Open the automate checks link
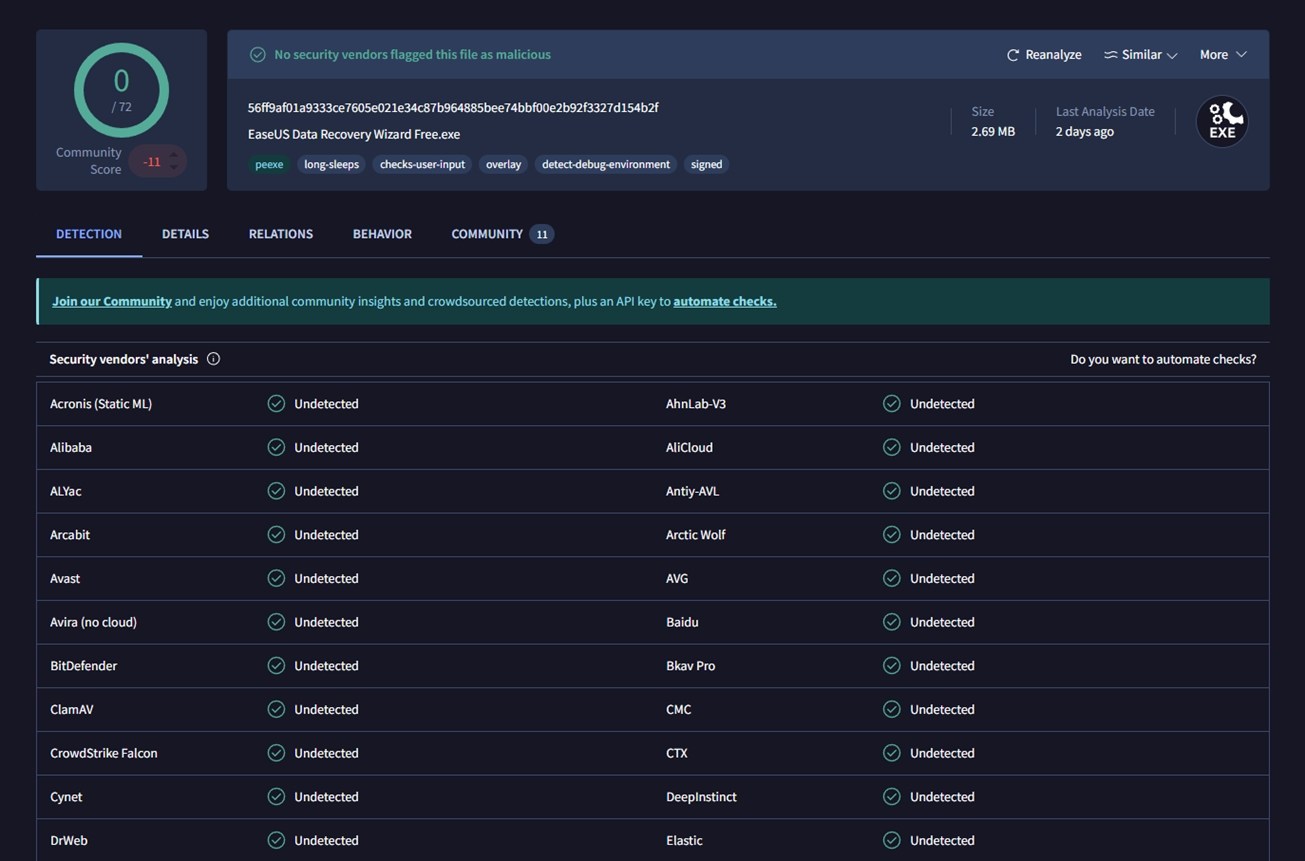 (x=724, y=300)
